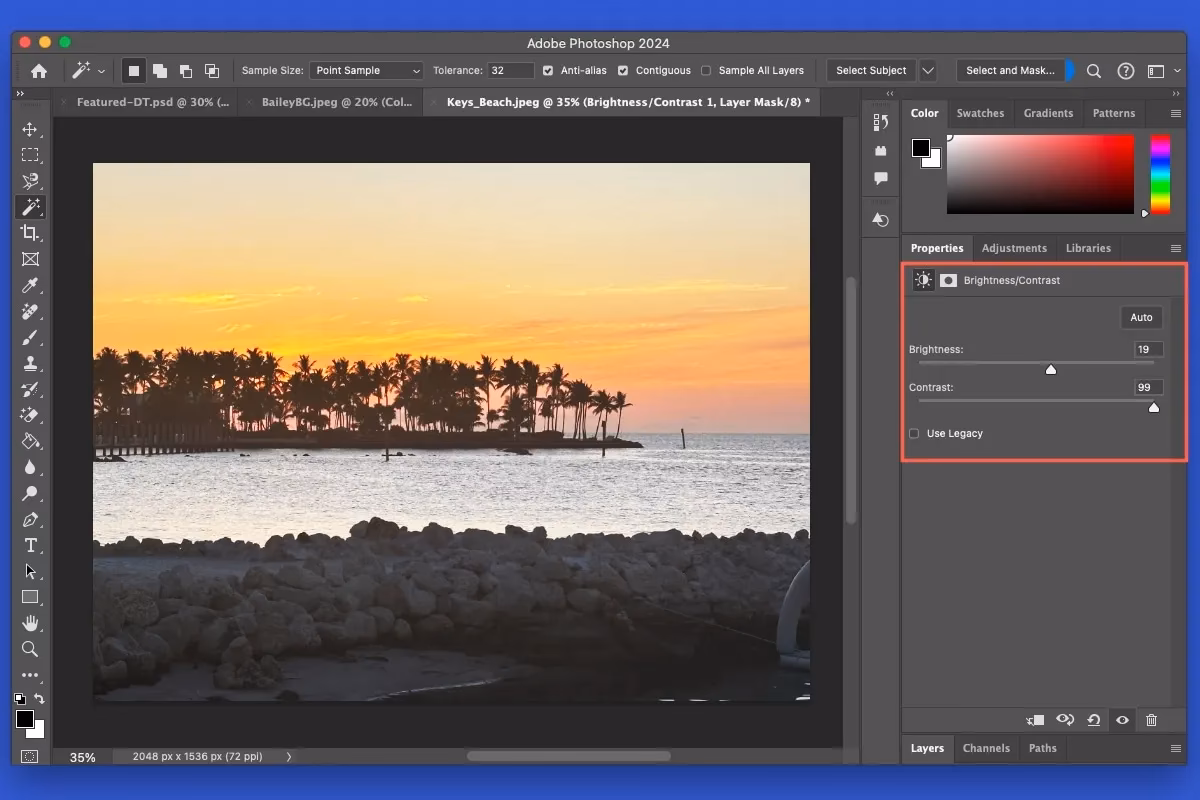Image resolution: width=1200 pixels, height=800 pixels.
Task: Open the Swatches panel tab
Action: tap(980, 113)
